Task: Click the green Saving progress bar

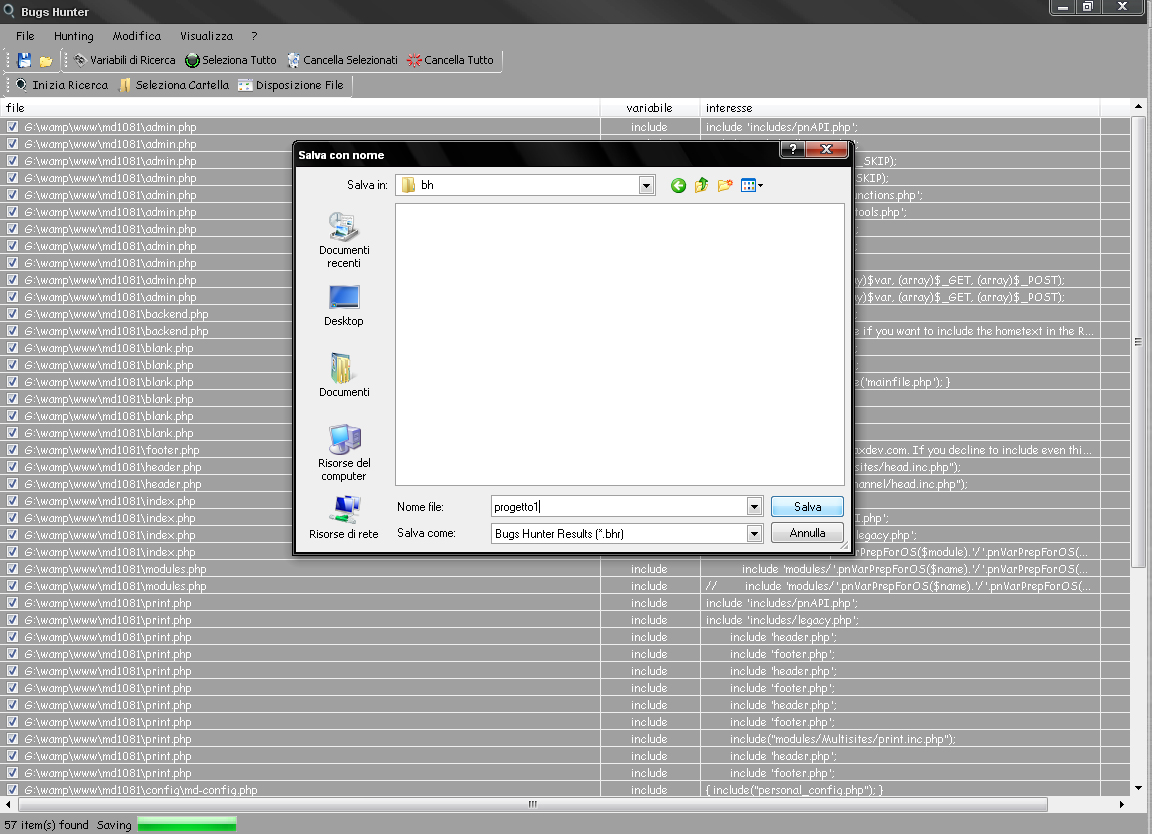Action: (187, 824)
